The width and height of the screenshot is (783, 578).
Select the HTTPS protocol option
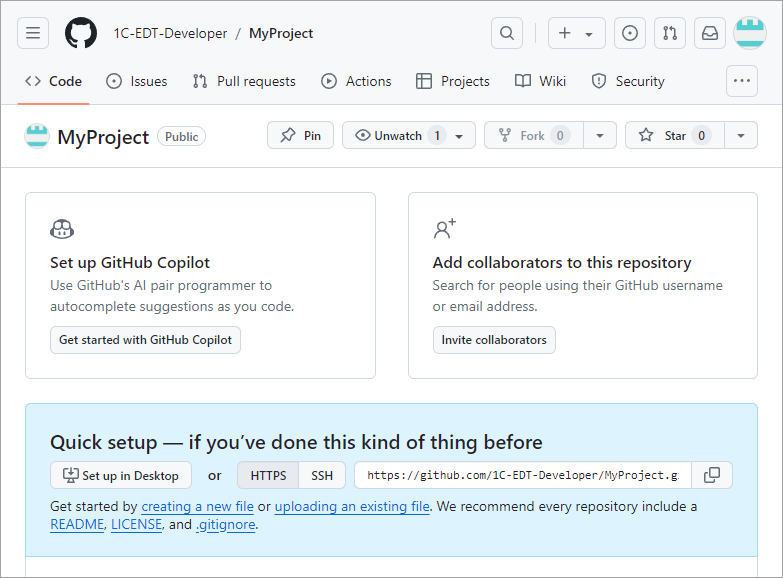[268, 475]
